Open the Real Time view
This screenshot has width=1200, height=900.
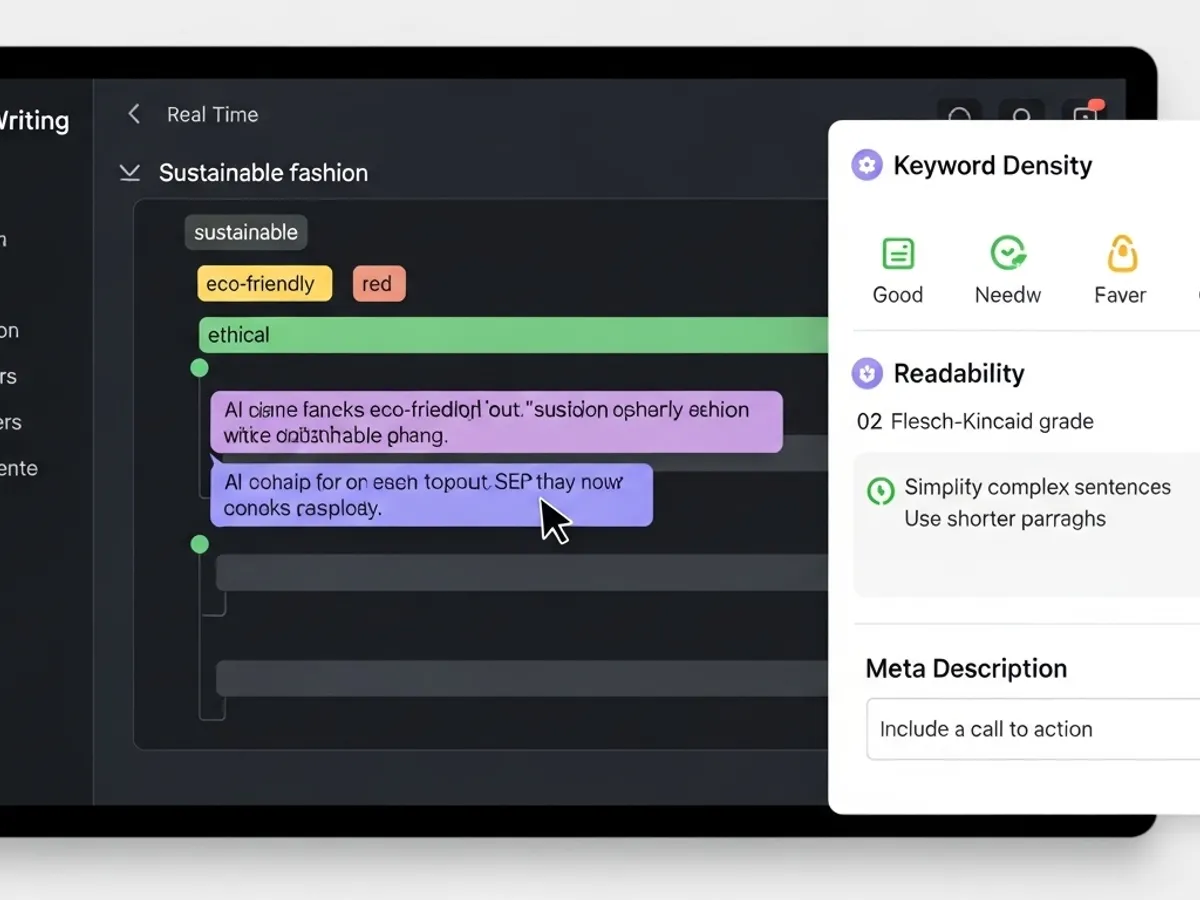[212, 114]
